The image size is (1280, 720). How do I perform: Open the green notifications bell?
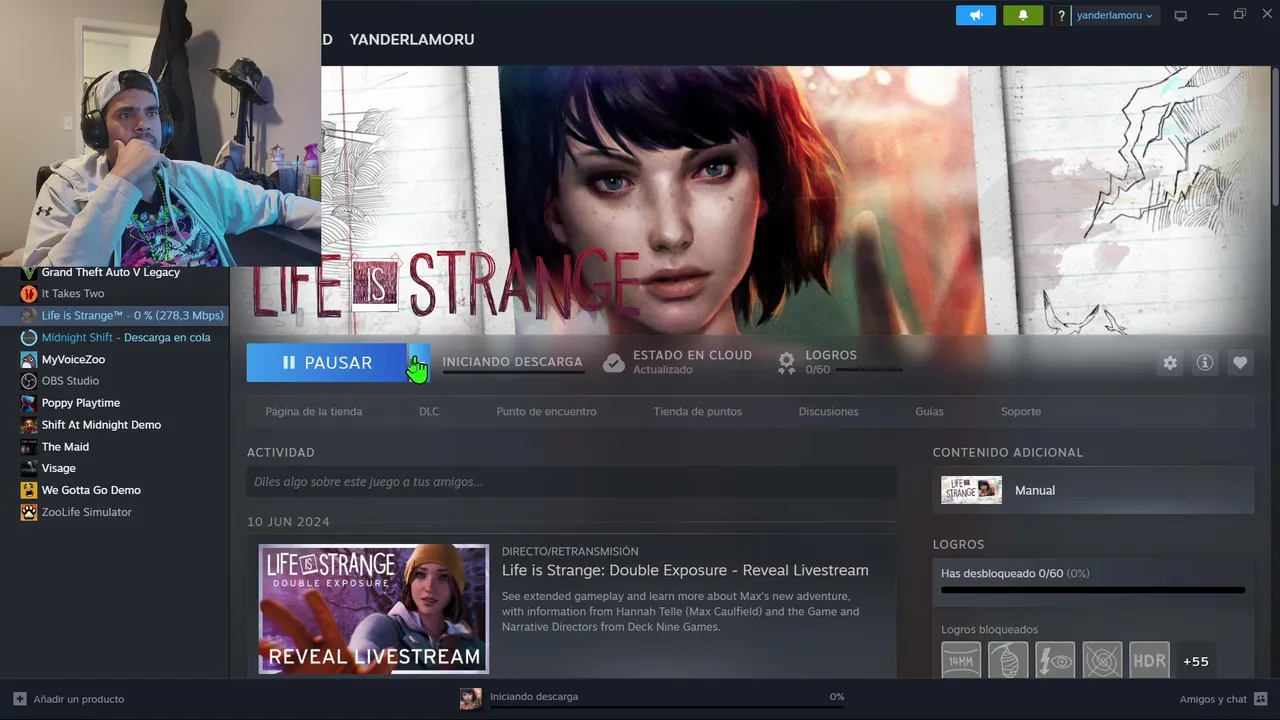[x=1022, y=15]
